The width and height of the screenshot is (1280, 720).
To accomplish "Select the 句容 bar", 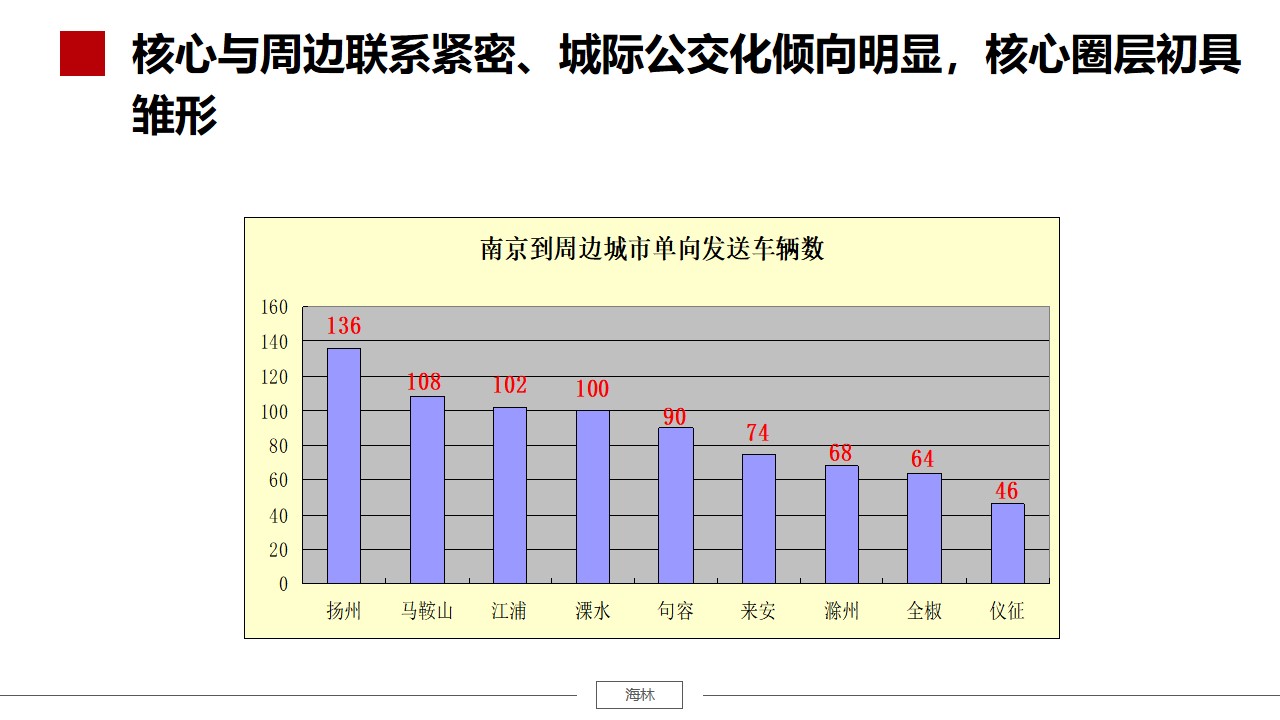I will click(676, 505).
